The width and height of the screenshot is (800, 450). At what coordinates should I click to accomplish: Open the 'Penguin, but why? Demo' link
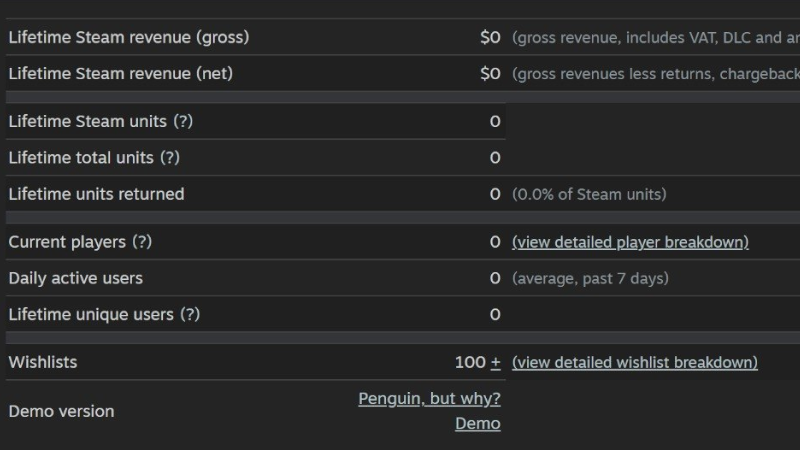[429, 411]
